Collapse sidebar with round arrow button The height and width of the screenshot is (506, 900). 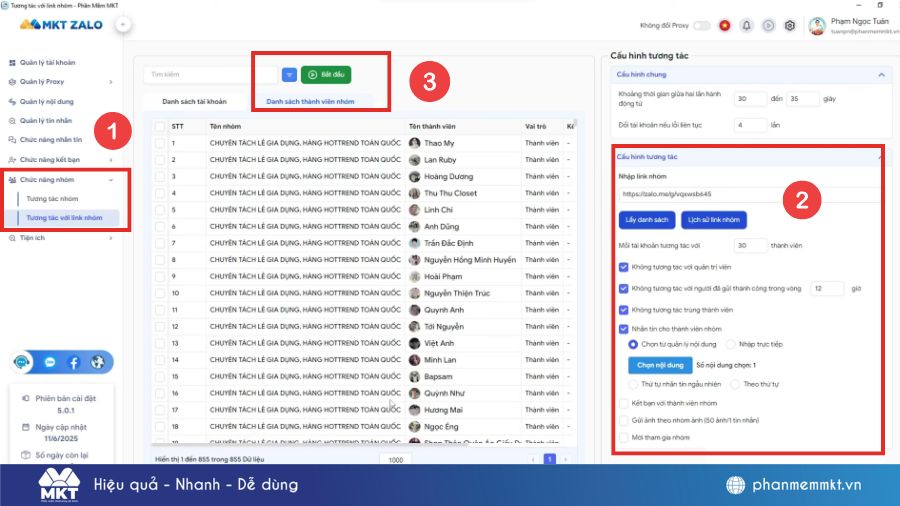point(123,25)
